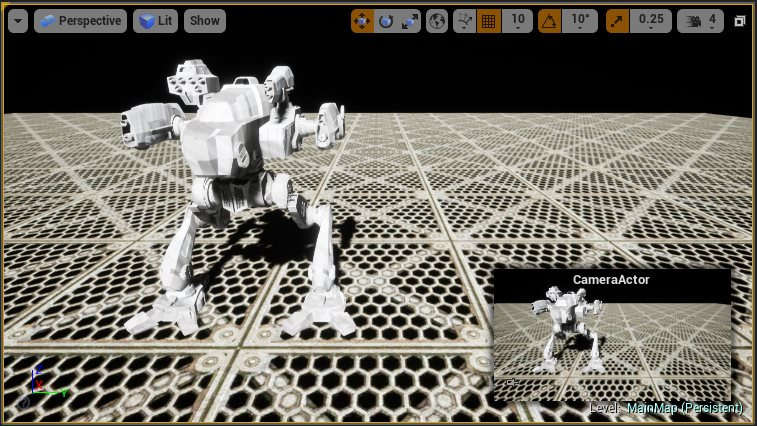Image resolution: width=757 pixels, height=426 pixels.
Task: Select the translate (move) gizmo tool
Action: [x=362, y=21]
